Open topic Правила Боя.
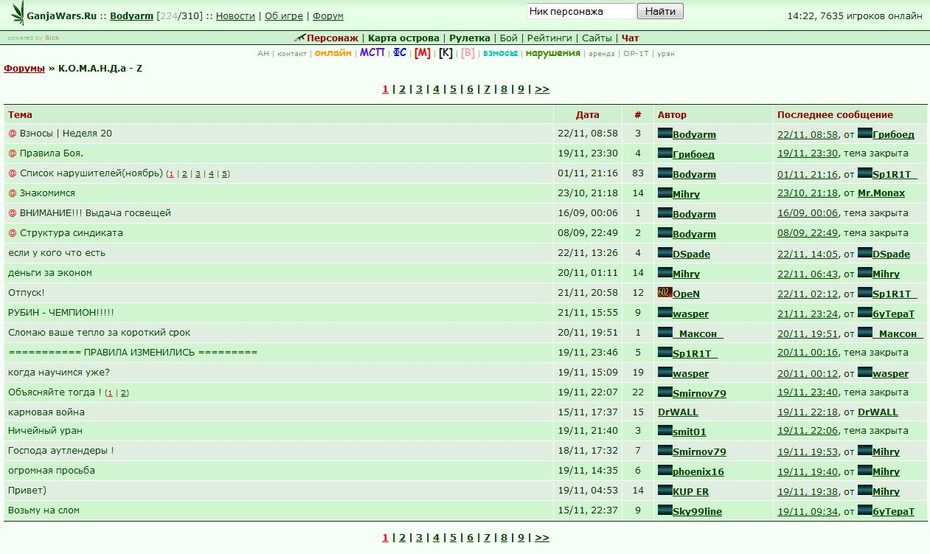Image resolution: width=930 pixels, height=554 pixels. click(x=52, y=153)
